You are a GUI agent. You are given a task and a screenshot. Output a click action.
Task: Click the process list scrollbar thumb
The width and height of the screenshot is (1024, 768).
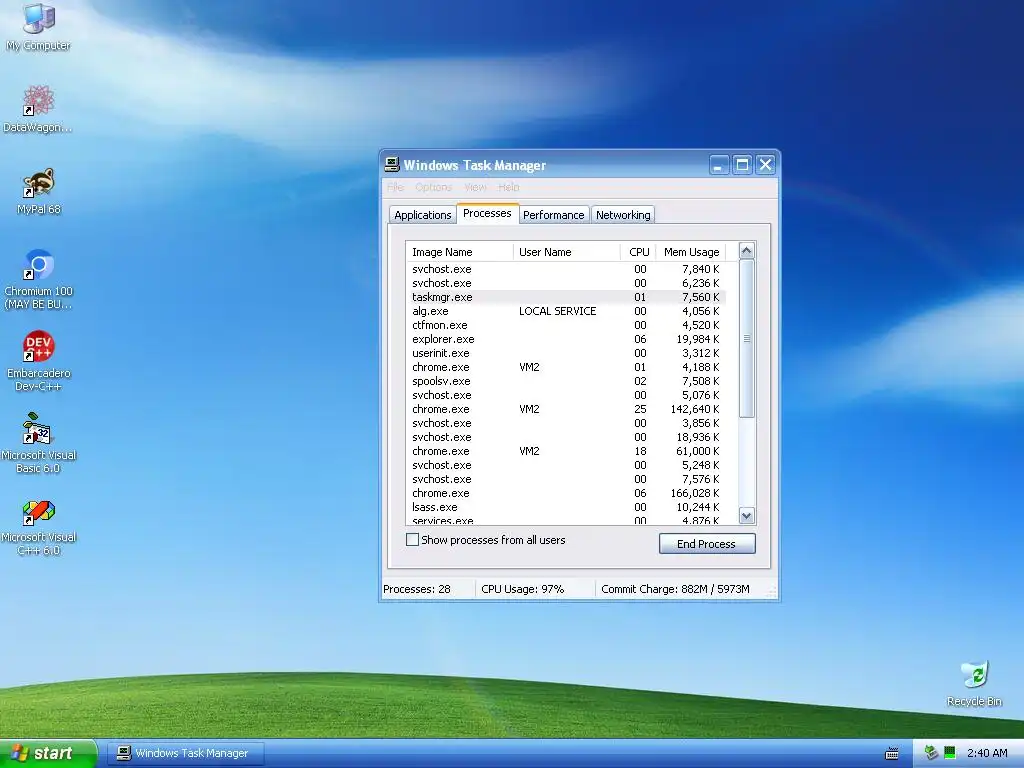point(746,338)
